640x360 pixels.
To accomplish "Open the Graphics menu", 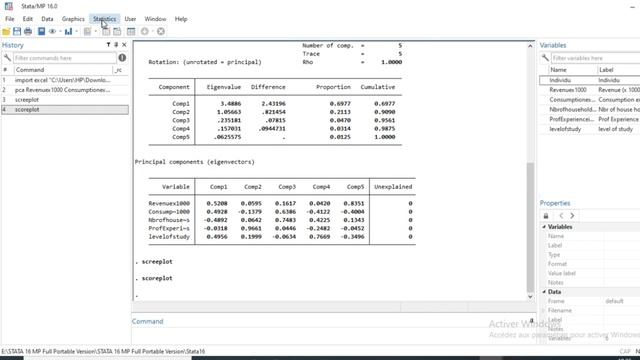I will coord(73,19).
